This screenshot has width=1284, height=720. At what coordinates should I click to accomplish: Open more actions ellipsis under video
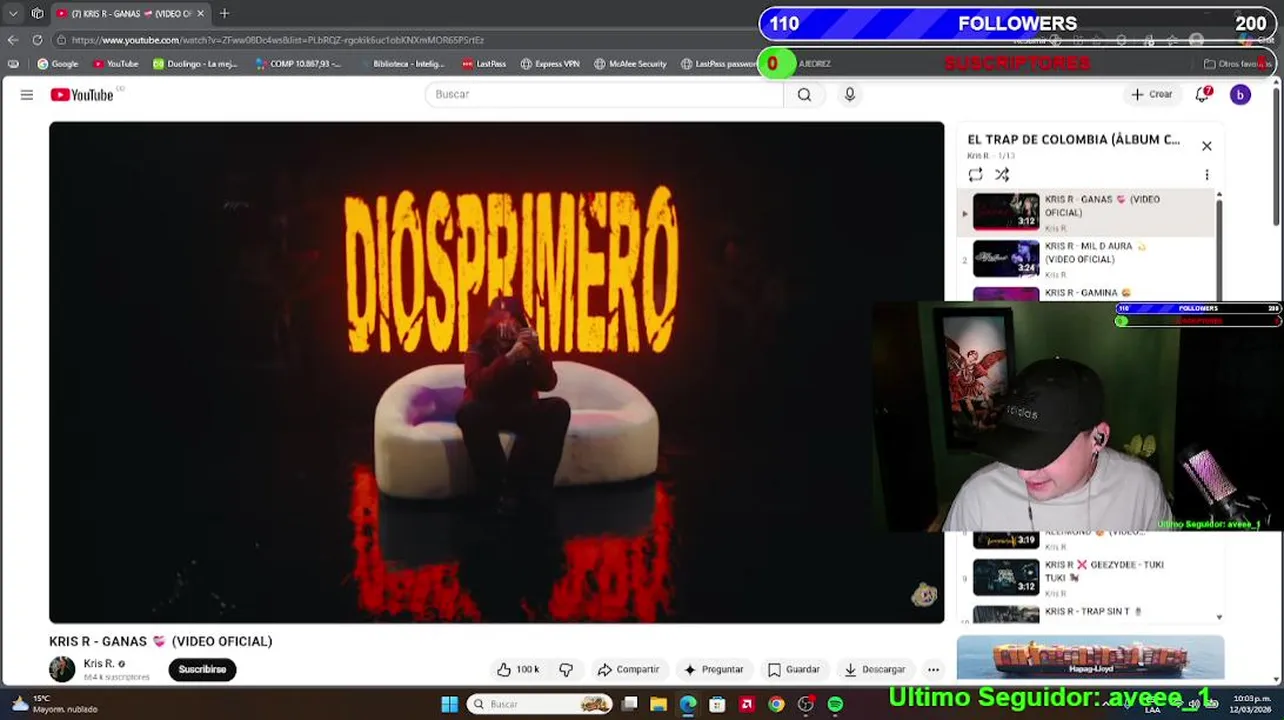click(933, 669)
